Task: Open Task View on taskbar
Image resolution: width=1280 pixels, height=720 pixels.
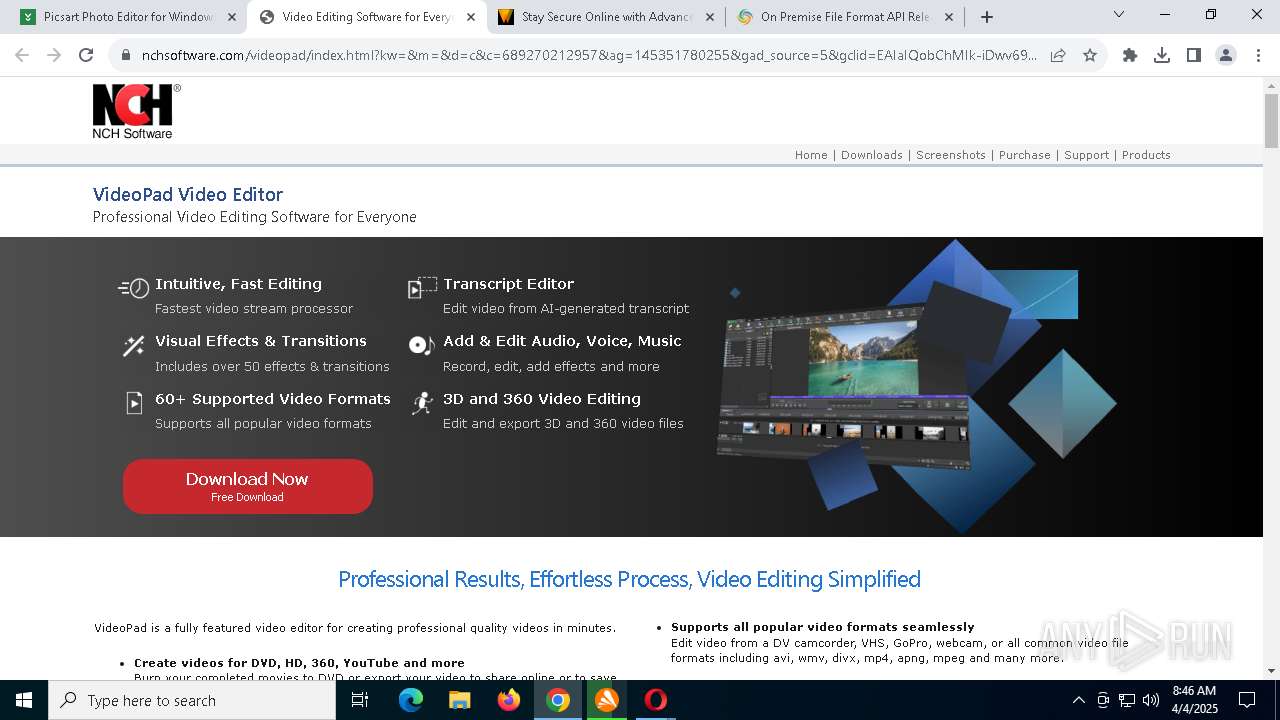Action: point(360,700)
